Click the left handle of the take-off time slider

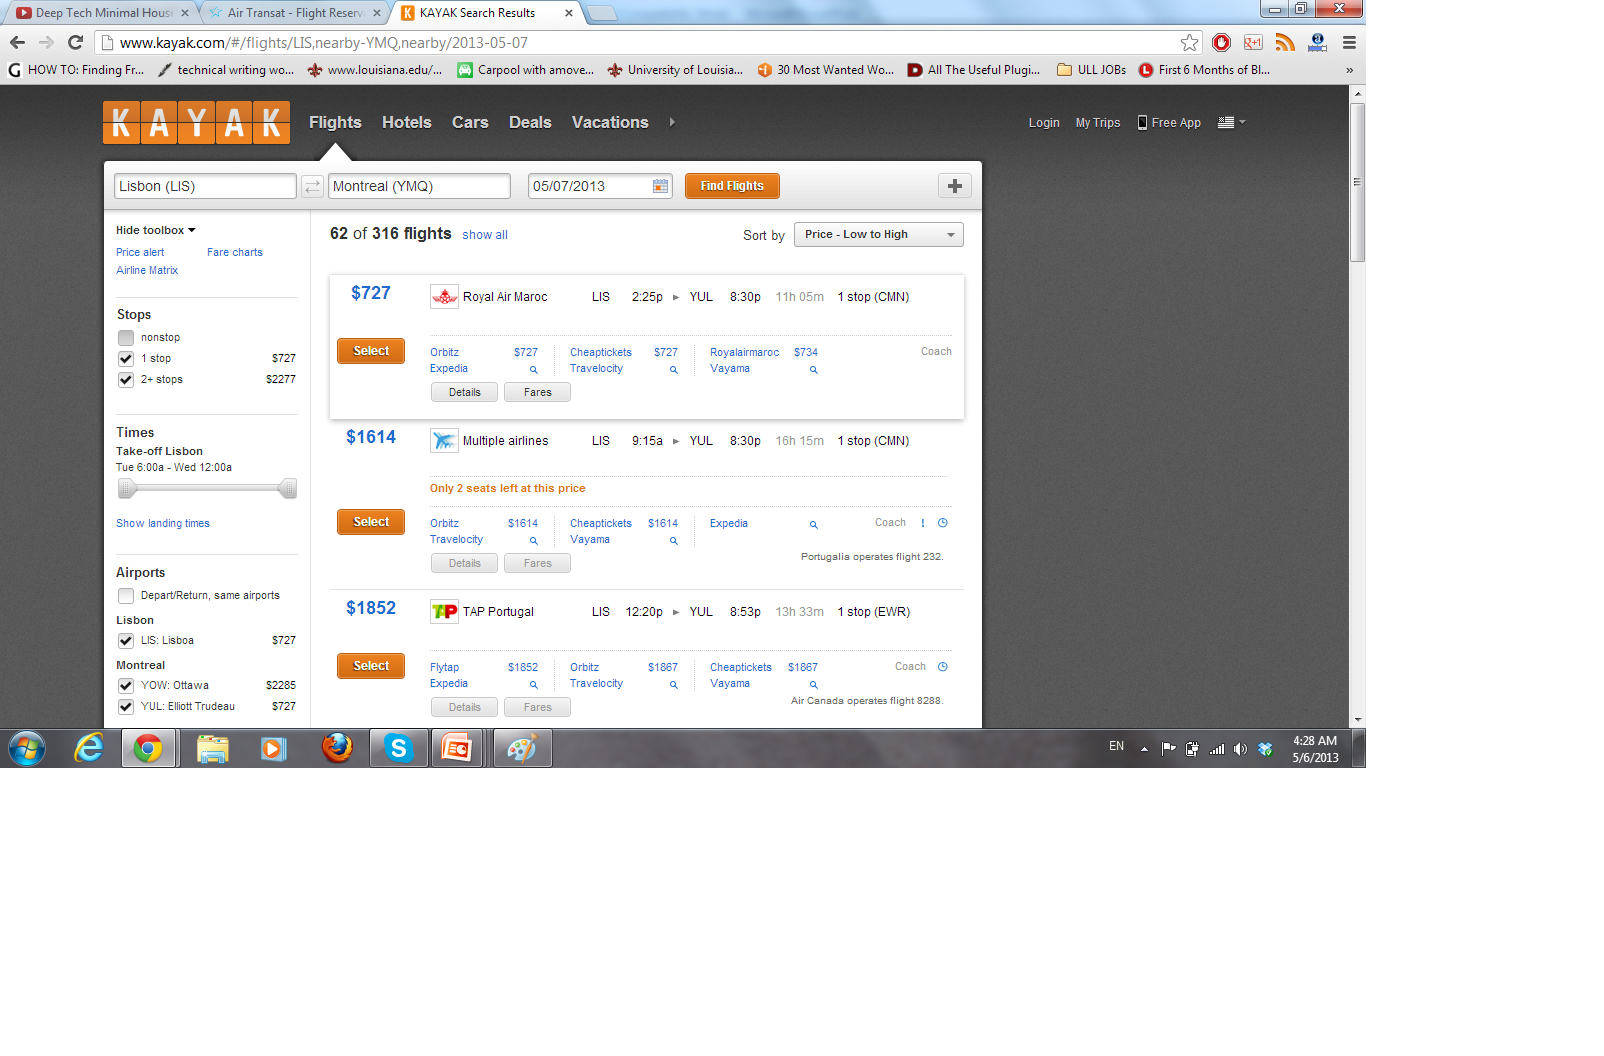(x=127, y=488)
